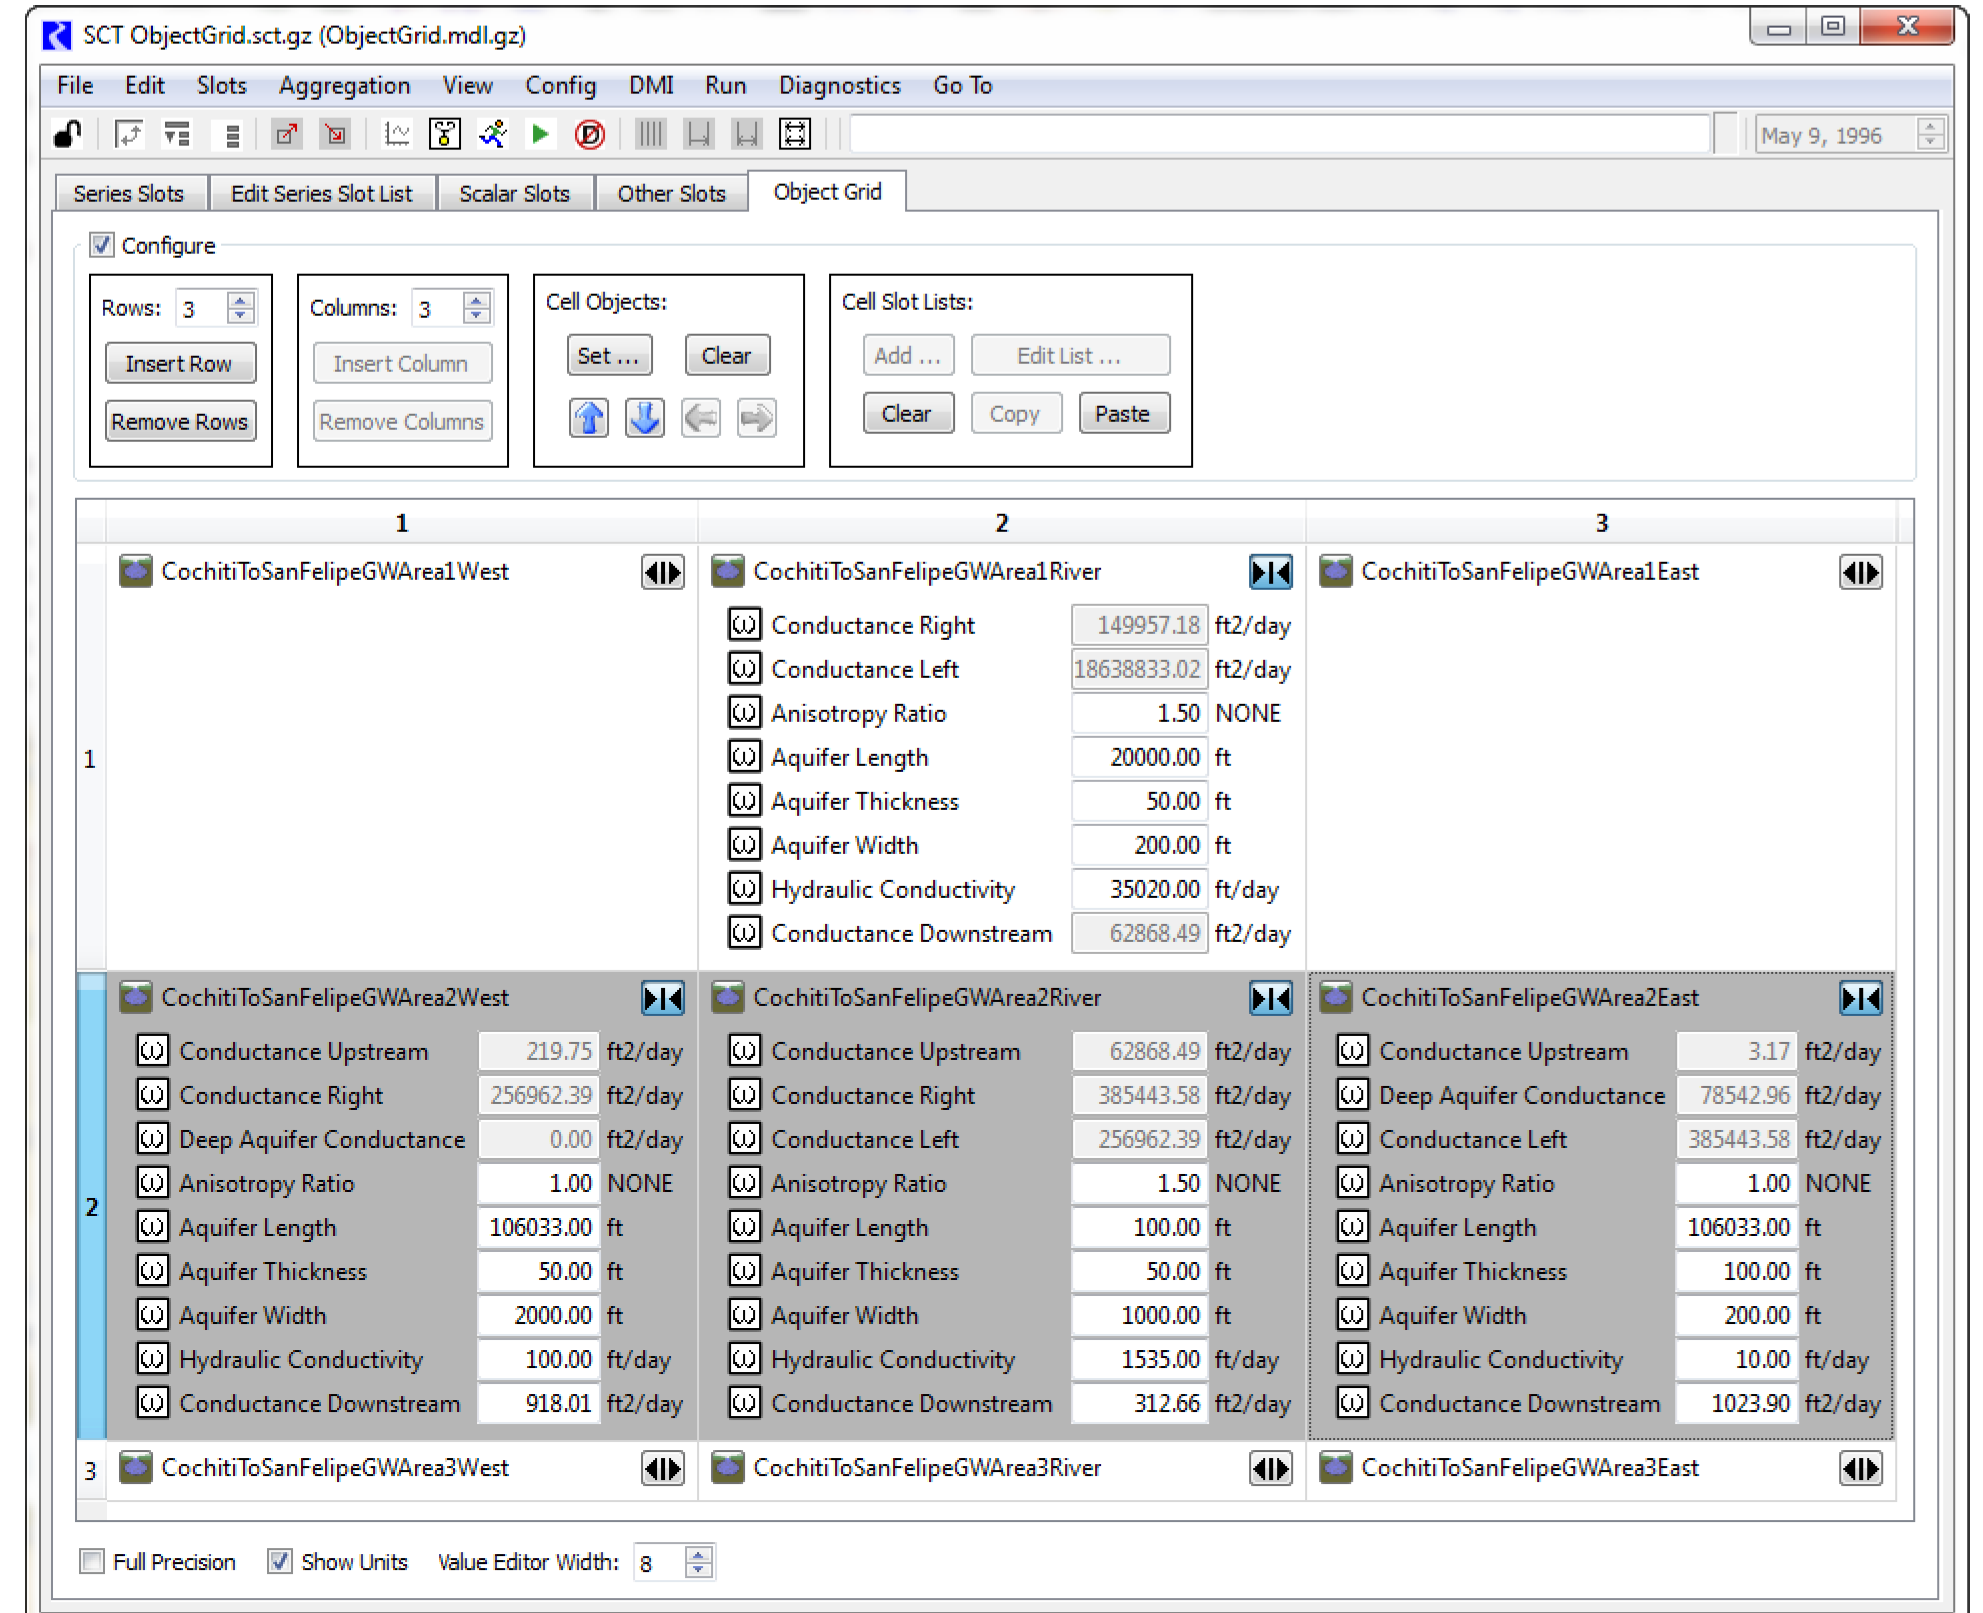Collapse CochitiToSanFelipeGWArea2River cell slots
The height and width of the screenshot is (1613, 1983).
1270,998
